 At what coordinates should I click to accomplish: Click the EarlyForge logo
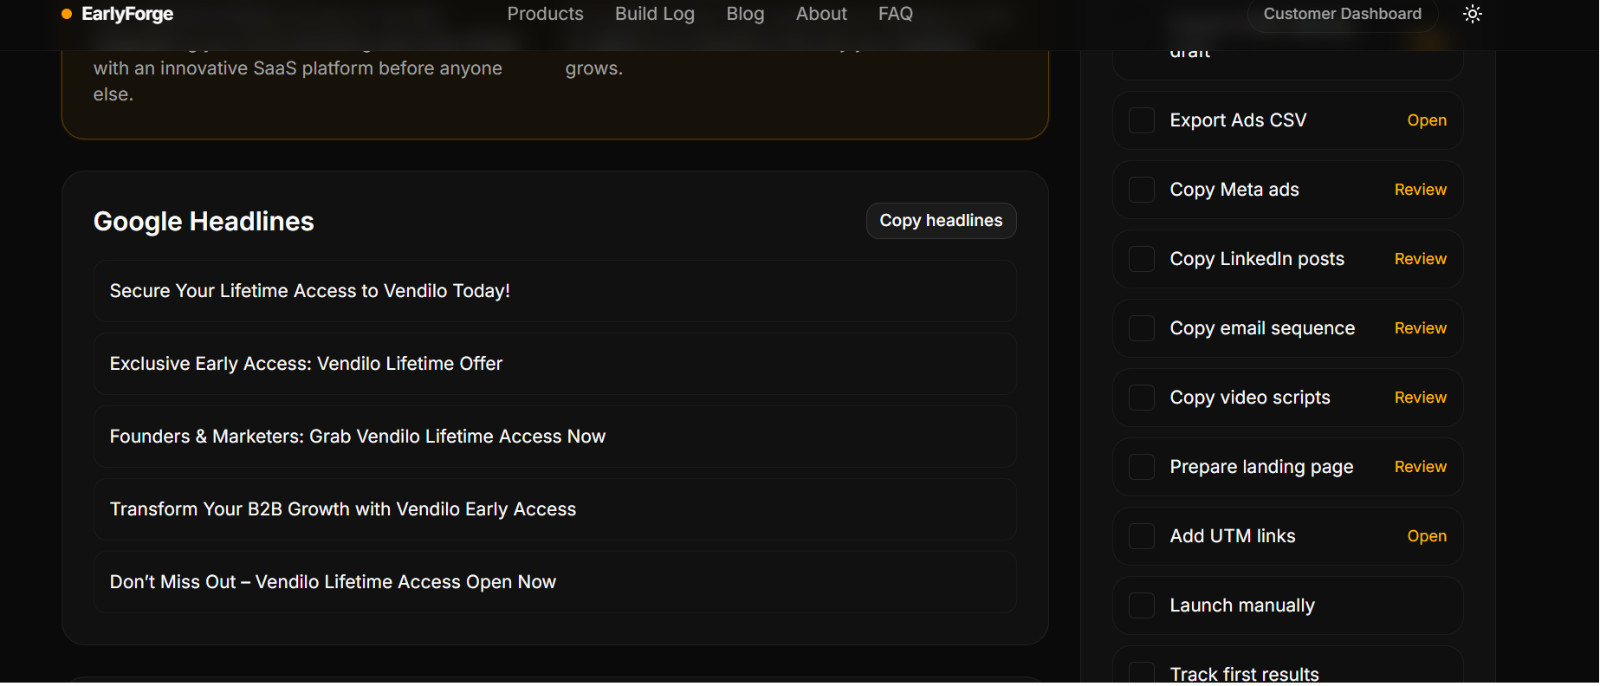117,14
